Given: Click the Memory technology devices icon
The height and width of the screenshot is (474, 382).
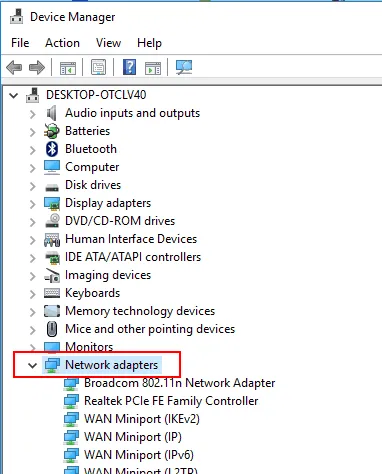Looking at the screenshot, I should pyautogui.click(x=52, y=311).
